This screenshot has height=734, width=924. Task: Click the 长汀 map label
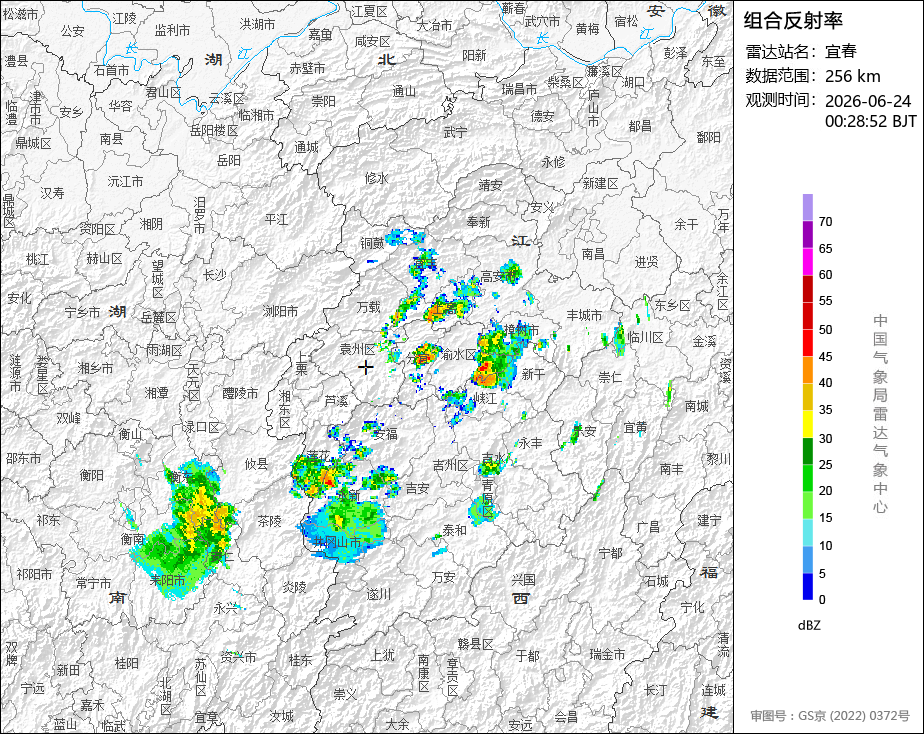tap(655, 690)
